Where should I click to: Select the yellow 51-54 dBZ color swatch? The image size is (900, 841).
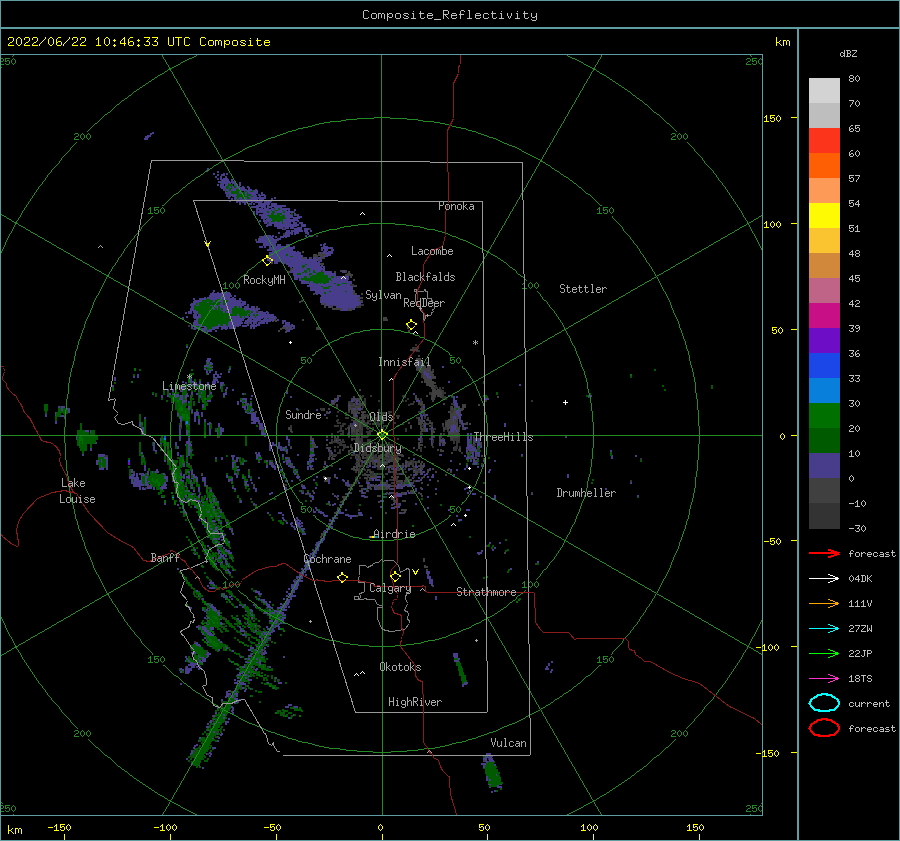point(824,216)
